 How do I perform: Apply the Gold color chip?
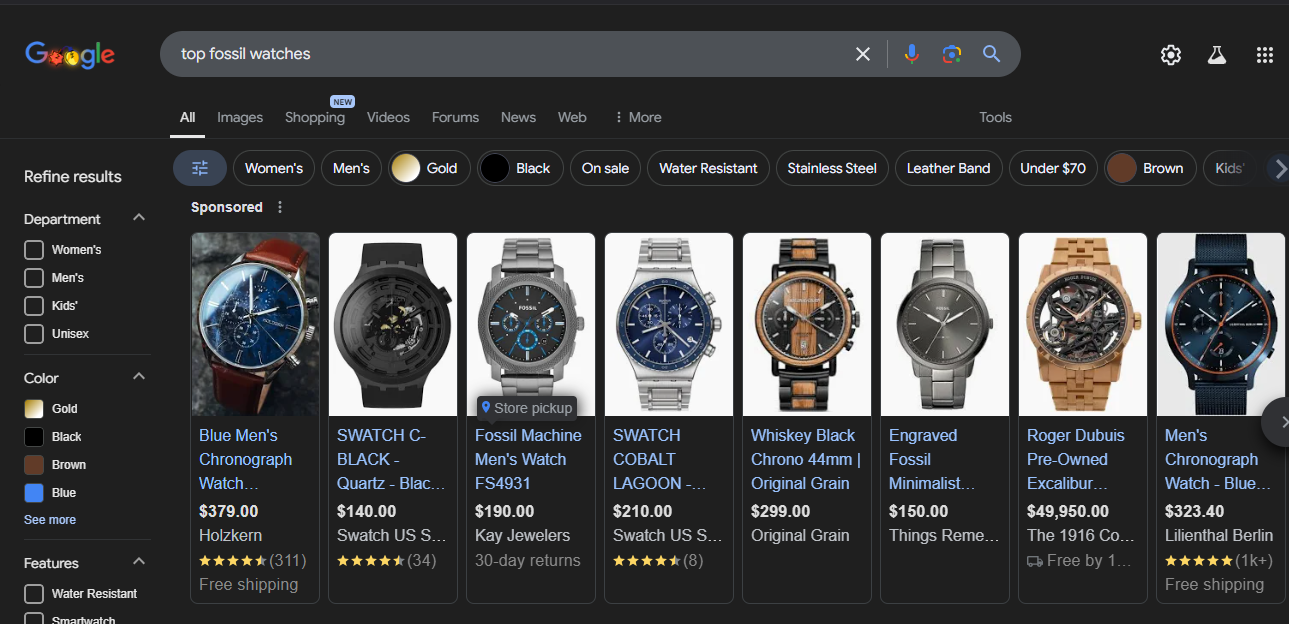(429, 168)
